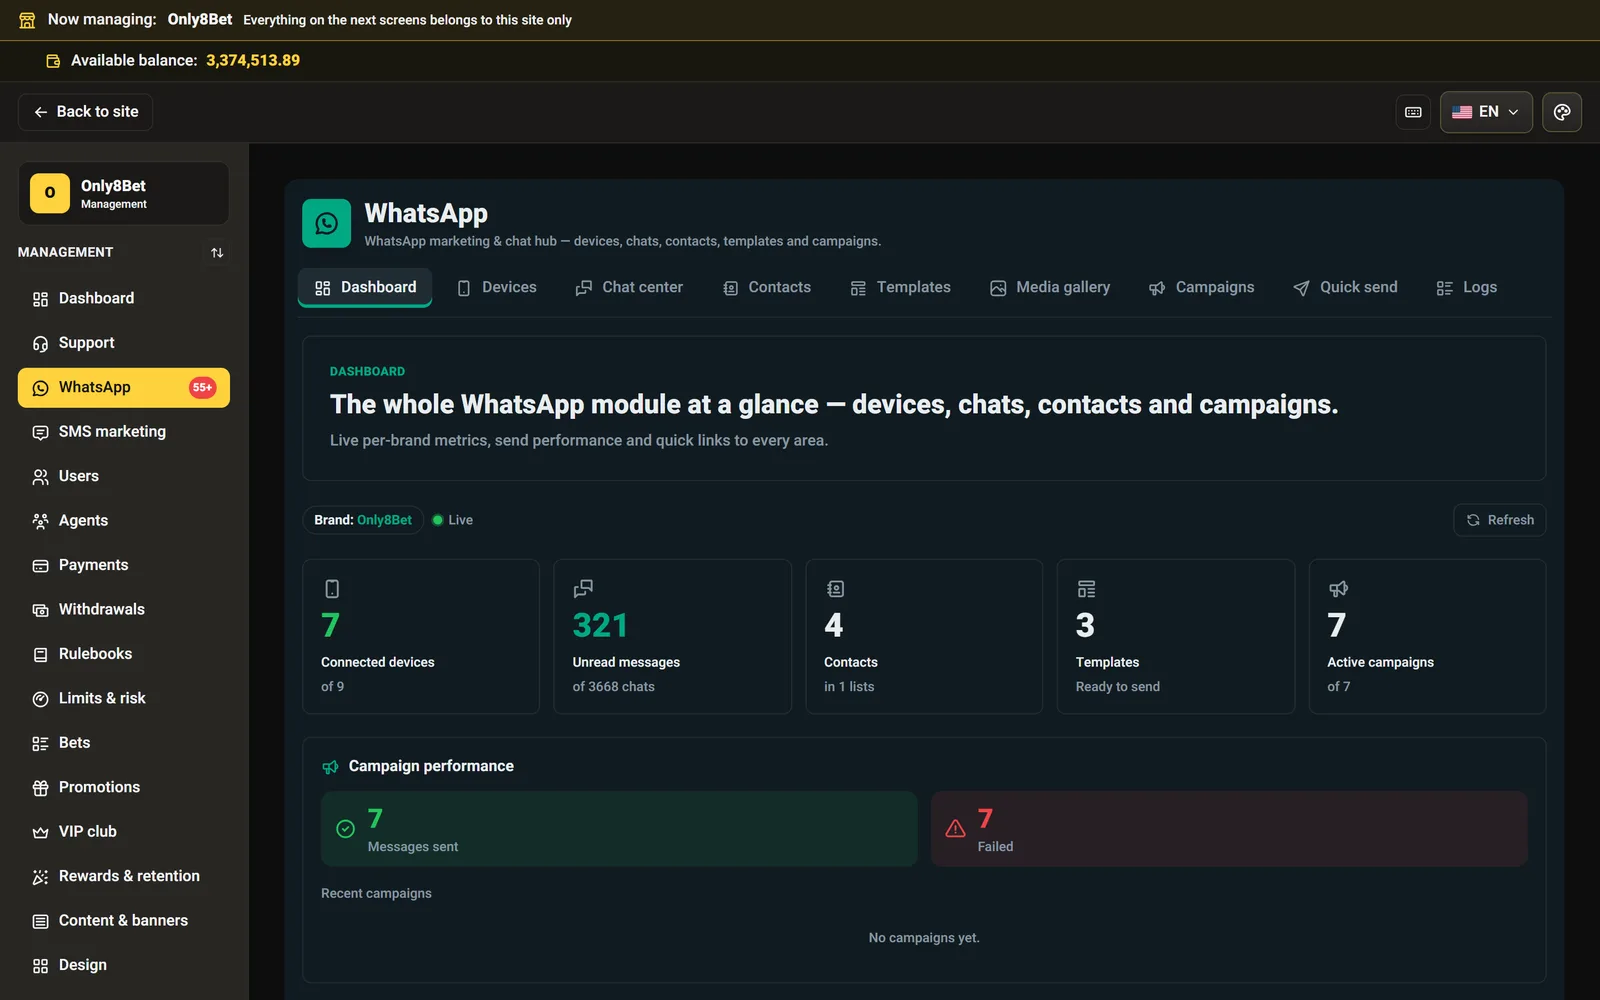Open the theme palette icon

1562,112
